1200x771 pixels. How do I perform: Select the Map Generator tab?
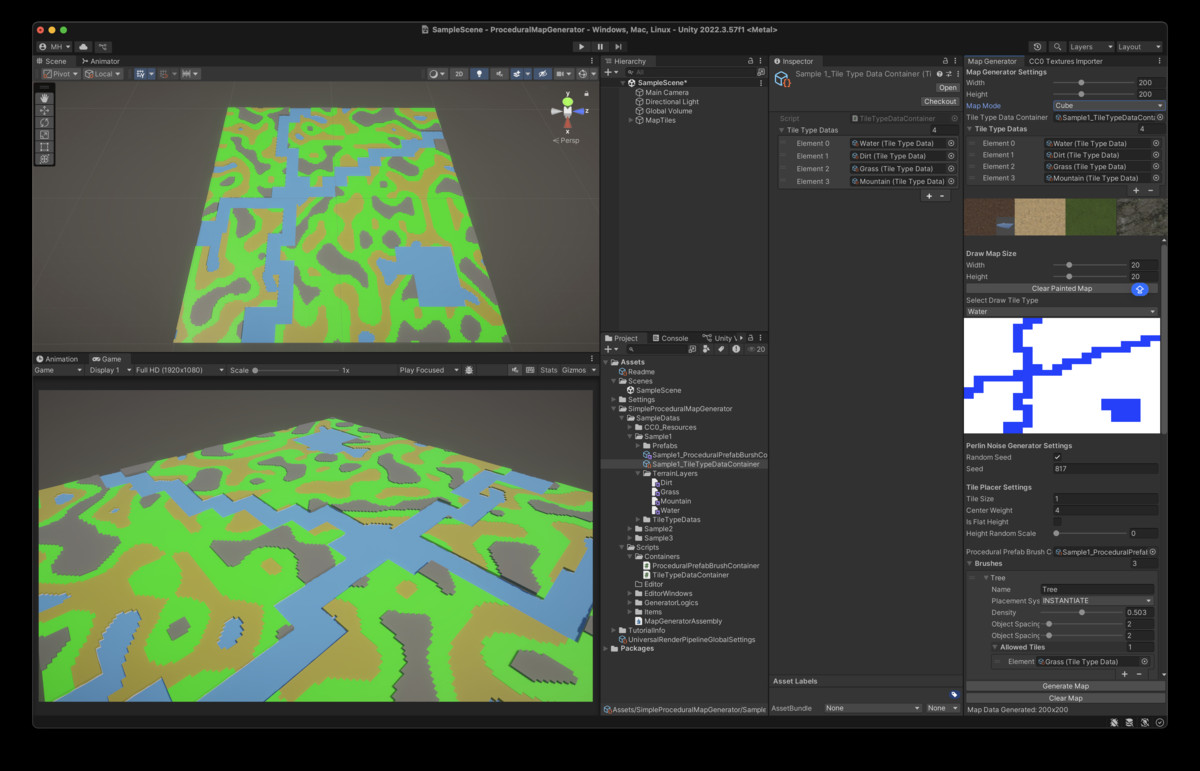[993, 61]
